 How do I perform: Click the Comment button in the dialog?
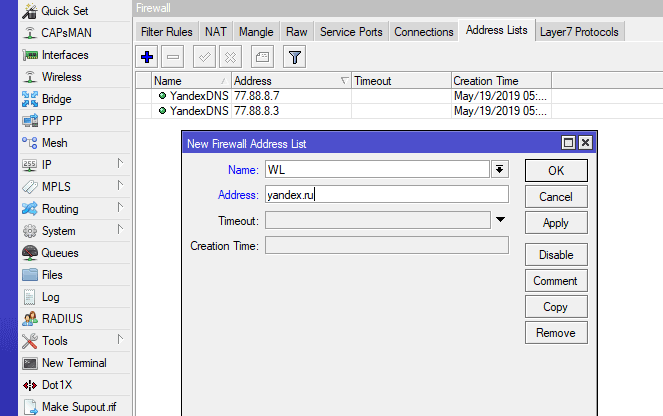(556, 281)
